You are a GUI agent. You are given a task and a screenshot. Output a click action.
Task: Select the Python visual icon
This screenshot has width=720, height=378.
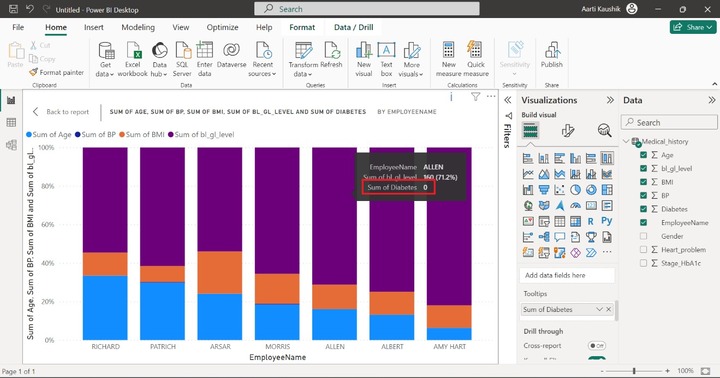(x=607, y=221)
